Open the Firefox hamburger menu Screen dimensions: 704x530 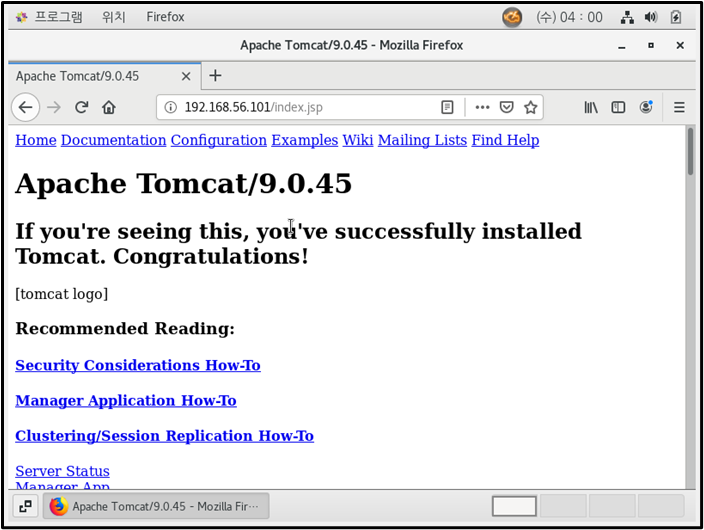pyautogui.click(x=679, y=107)
